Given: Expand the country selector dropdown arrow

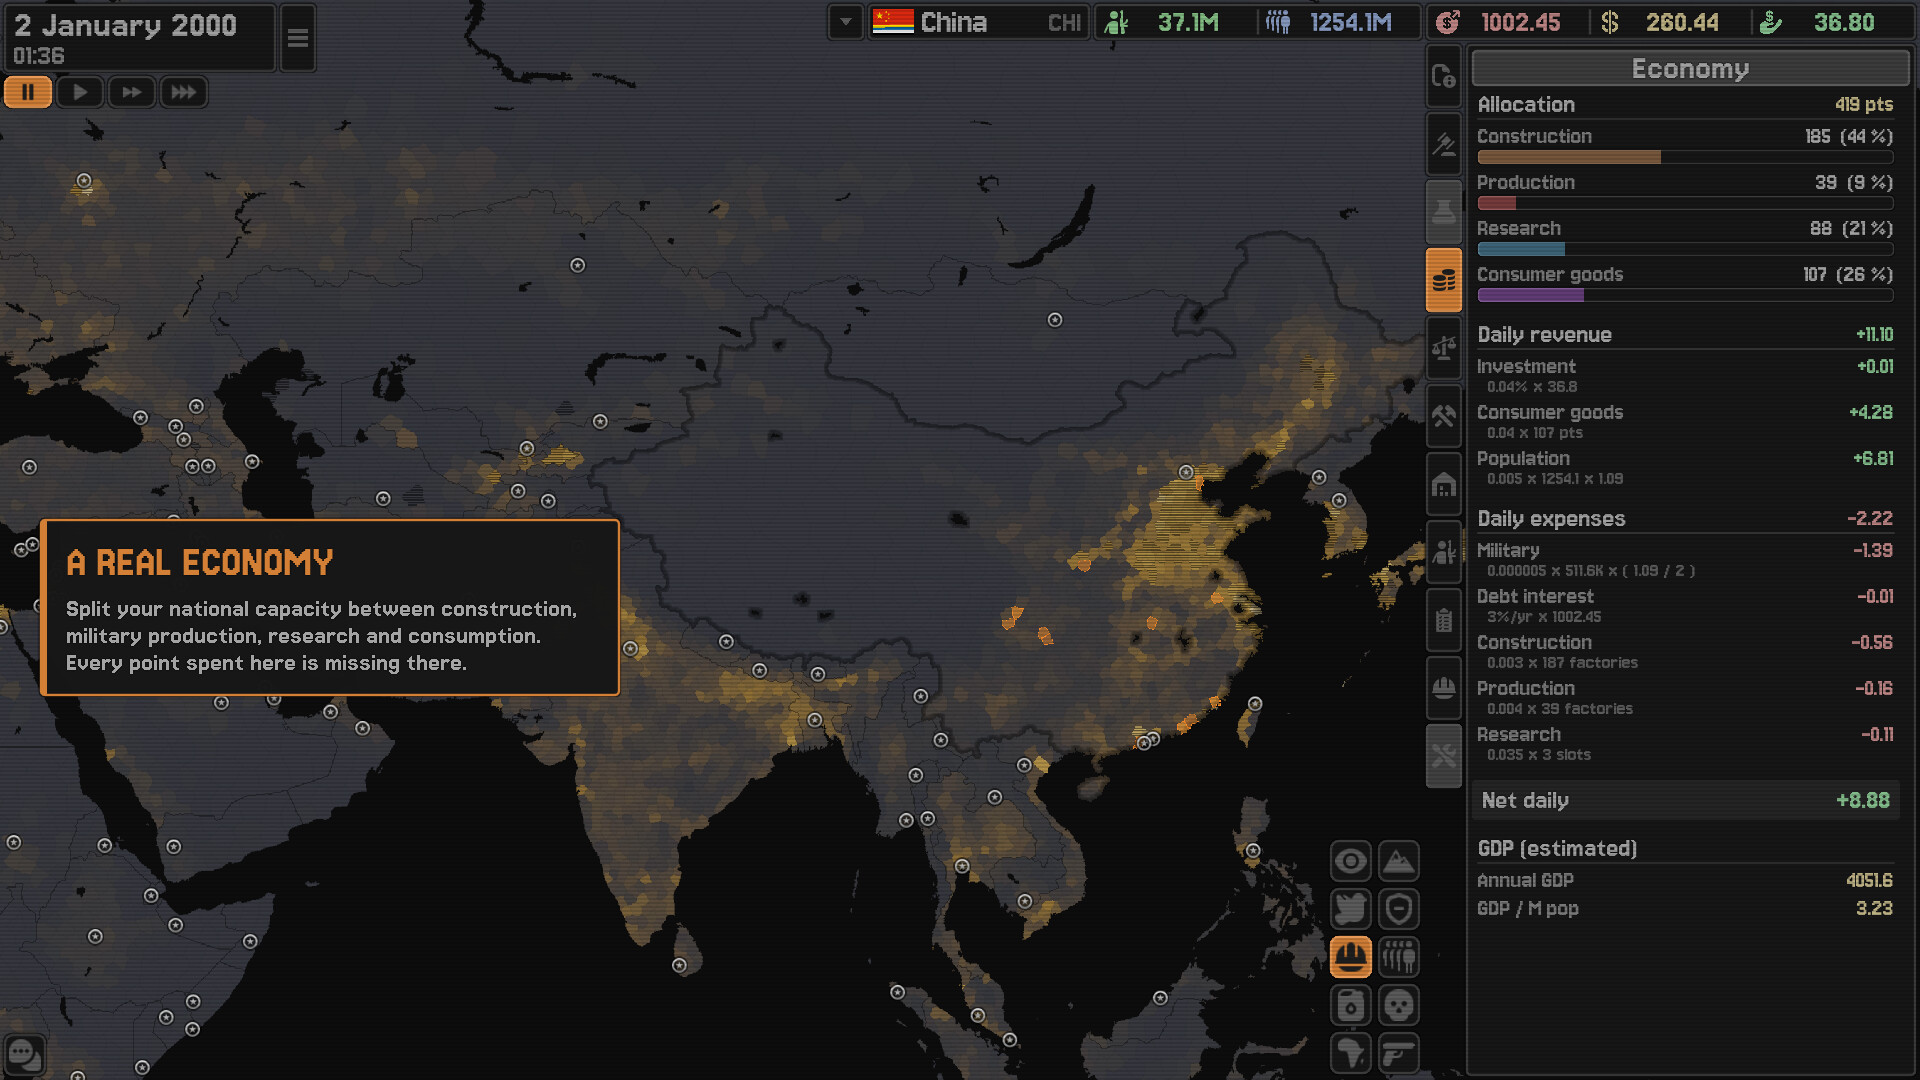Looking at the screenshot, I should click(845, 22).
